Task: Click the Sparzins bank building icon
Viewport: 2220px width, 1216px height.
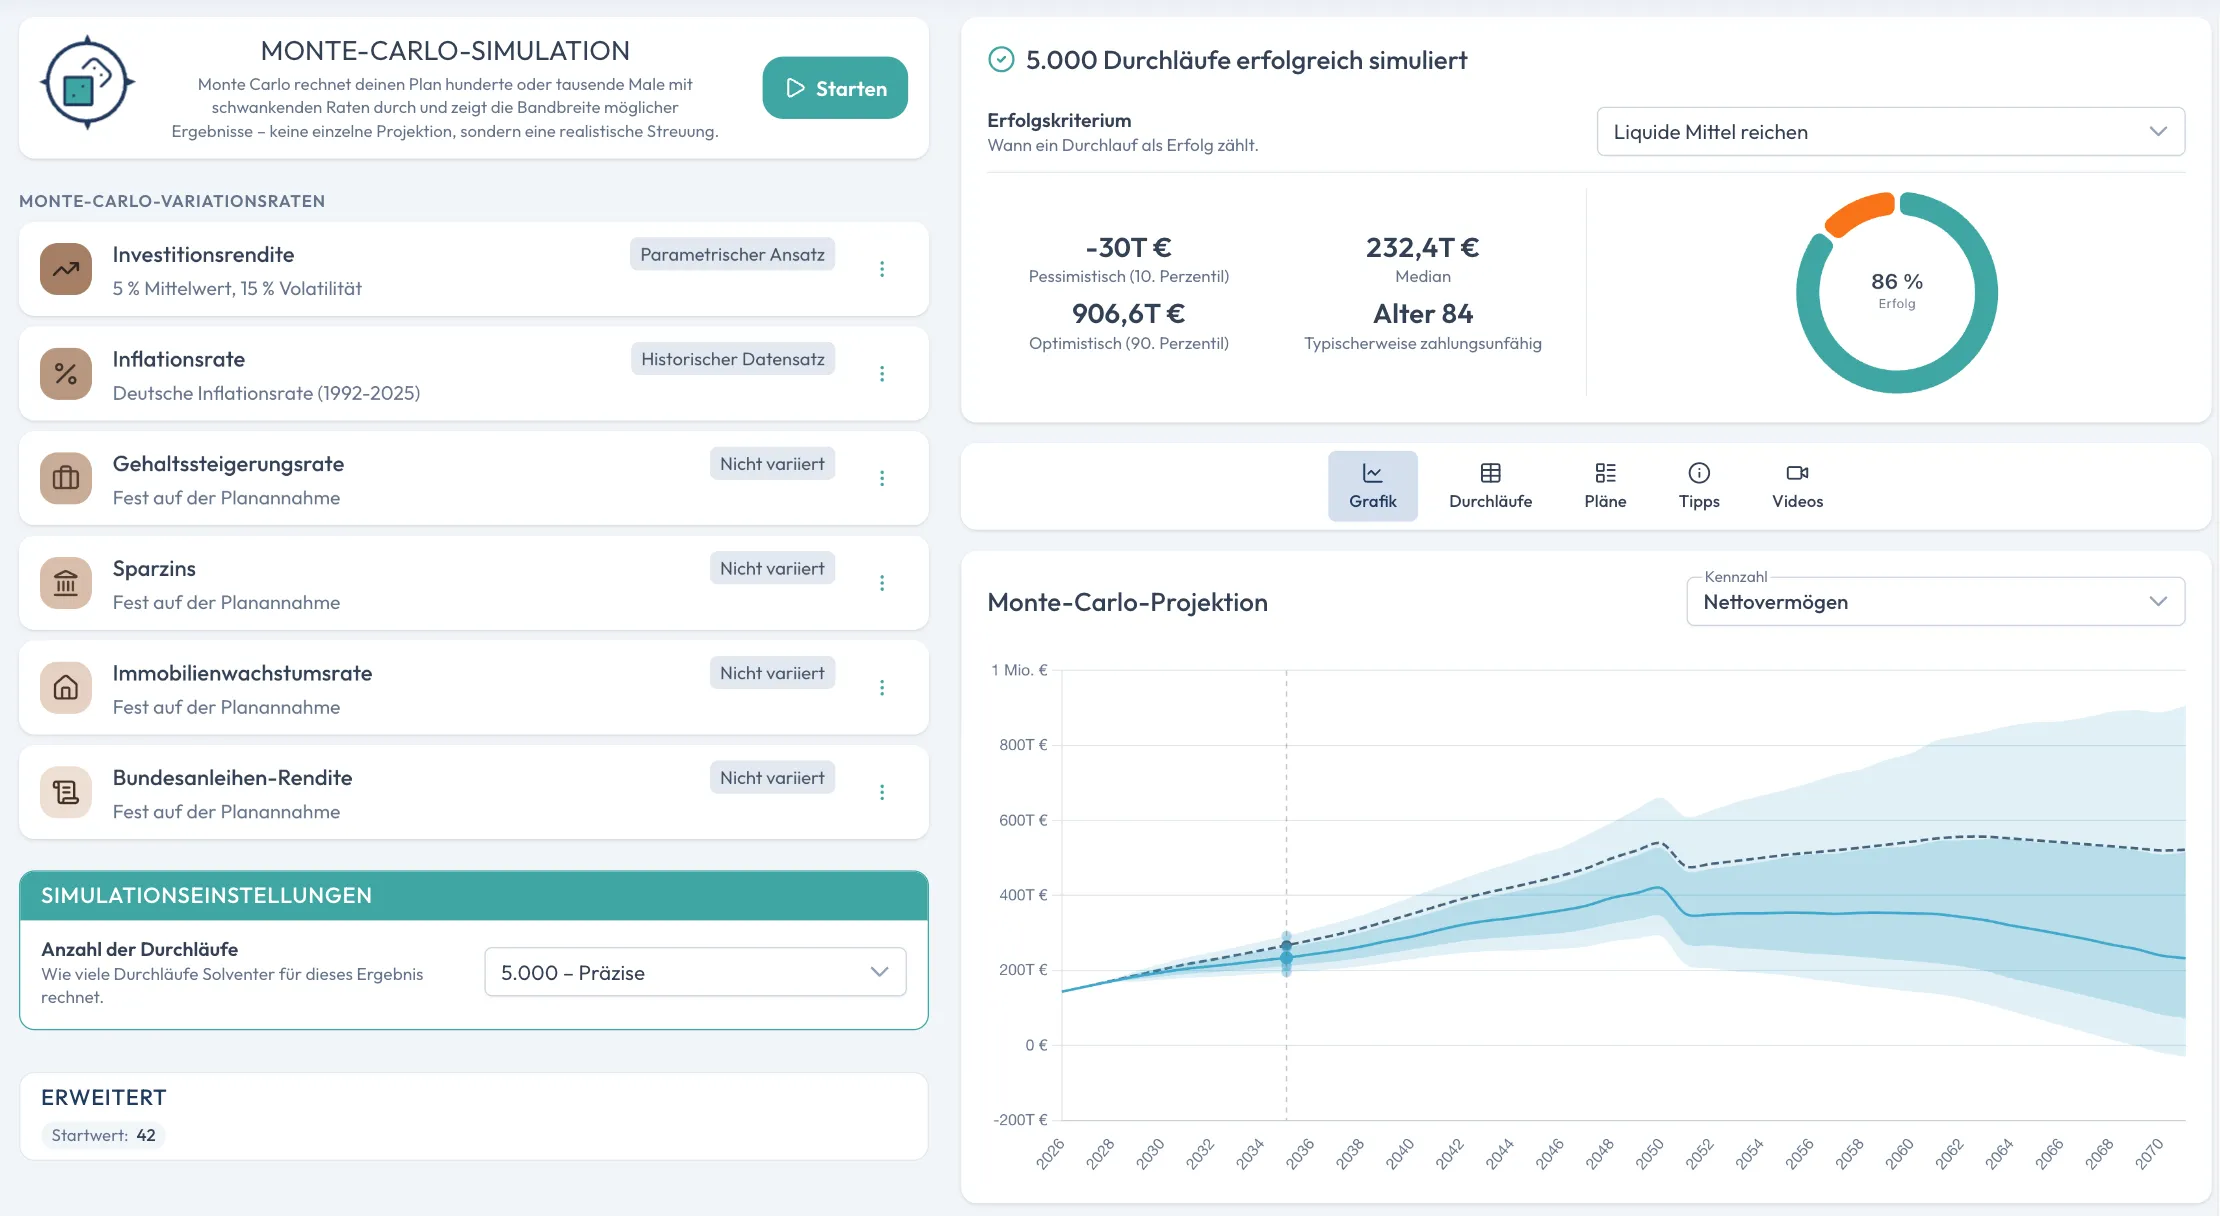Action: (x=66, y=583)
